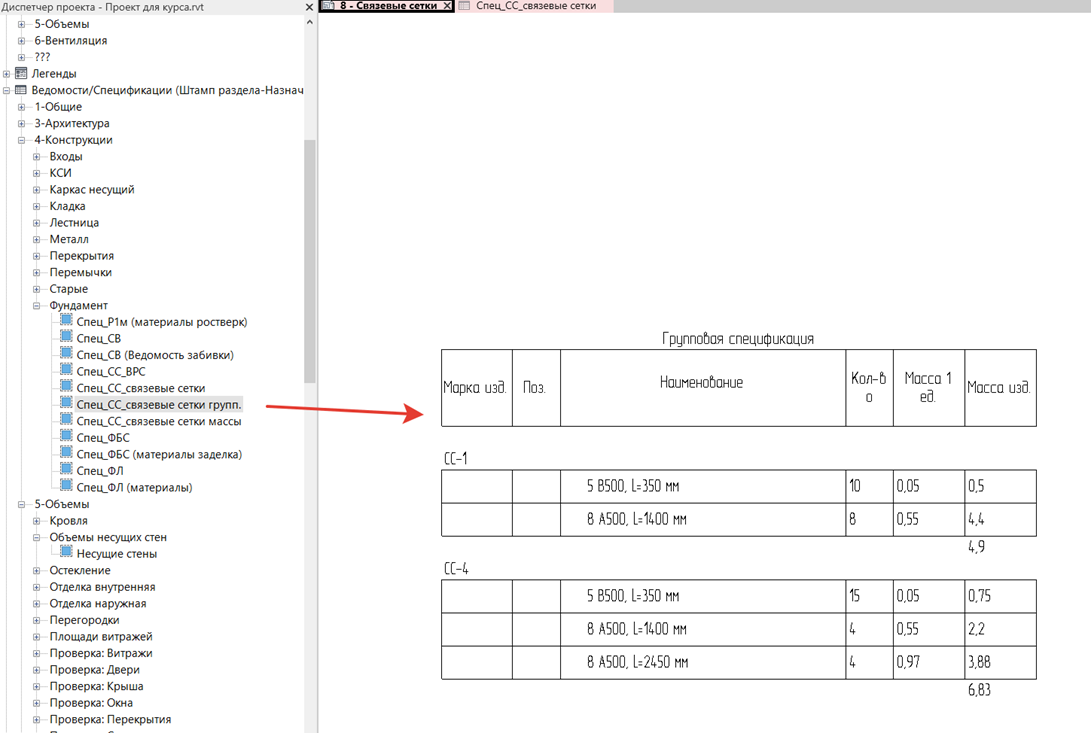Viewport: 1091px width, 733px height.
Task: Expand the 5-Объемы views node at top
Action: pyautogui.click(x=21, y=24)
